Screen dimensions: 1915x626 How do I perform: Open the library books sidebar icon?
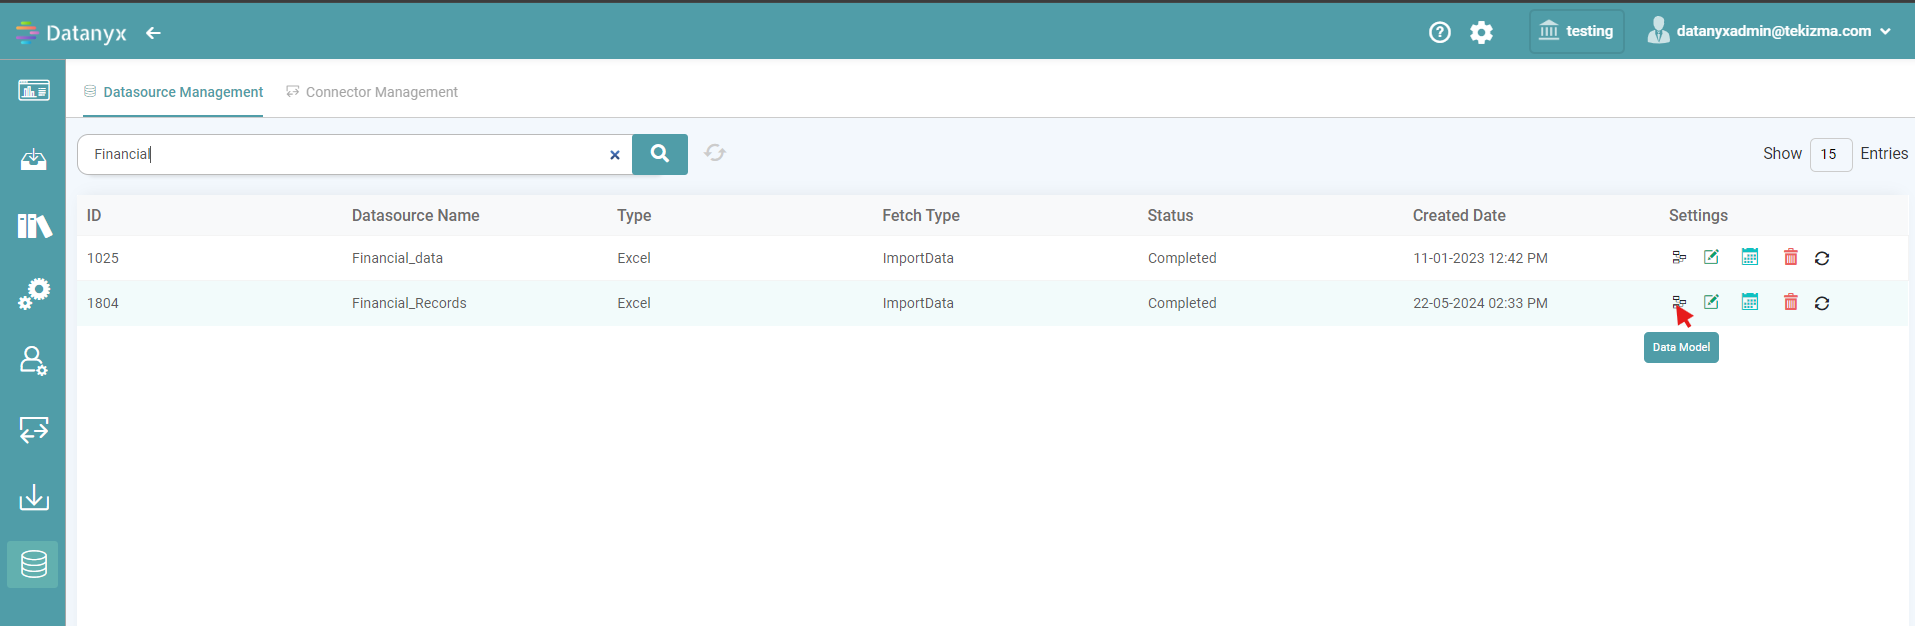tap(33, 225)
